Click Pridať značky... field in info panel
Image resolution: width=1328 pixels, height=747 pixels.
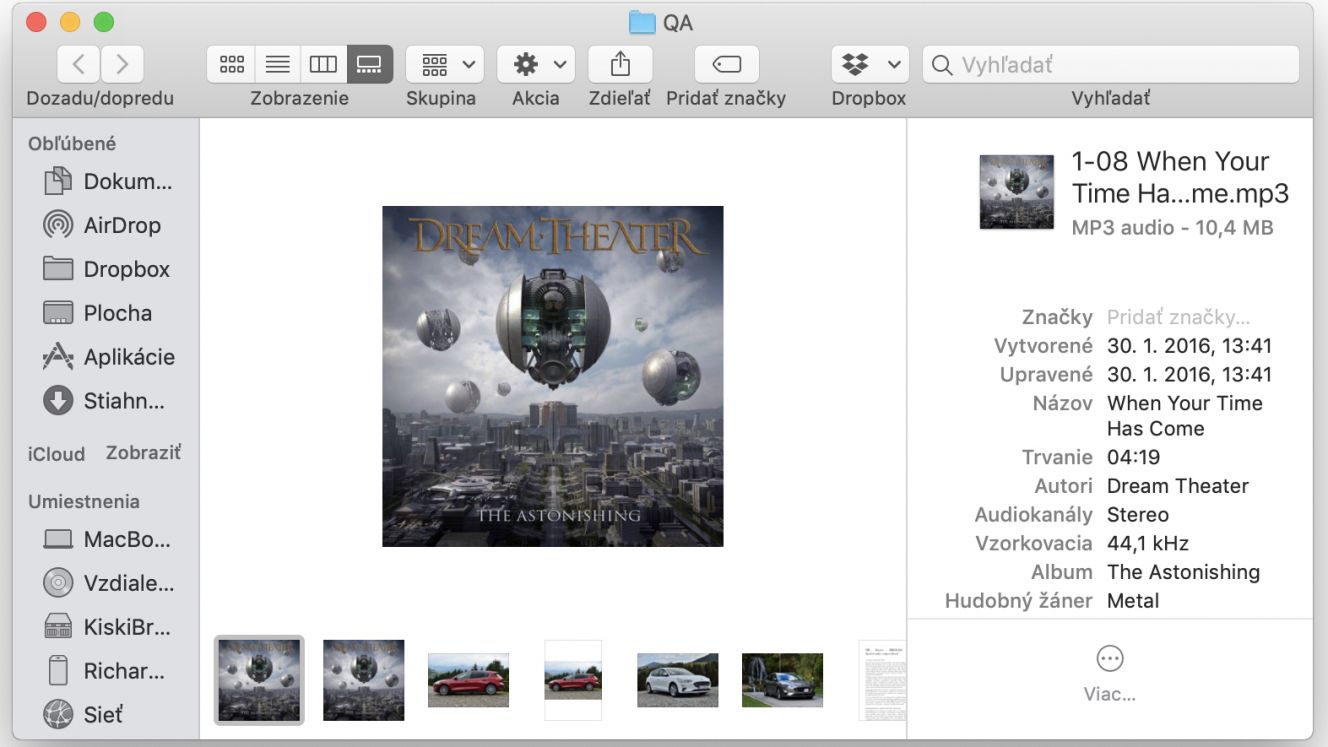pos(1178,317)
